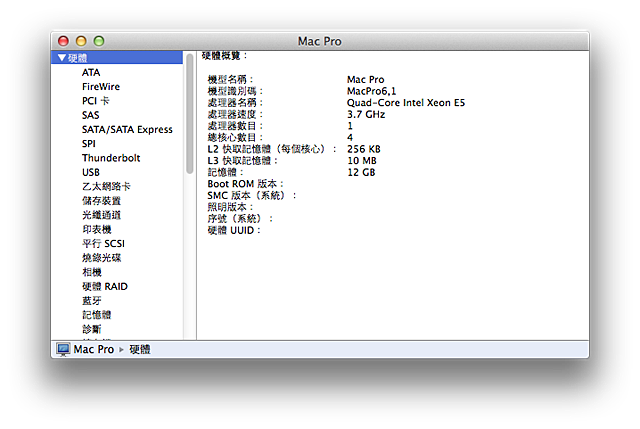Click the 256 KB L2 cache value
This screenshot has width=640, height=429.
[364, 149]
